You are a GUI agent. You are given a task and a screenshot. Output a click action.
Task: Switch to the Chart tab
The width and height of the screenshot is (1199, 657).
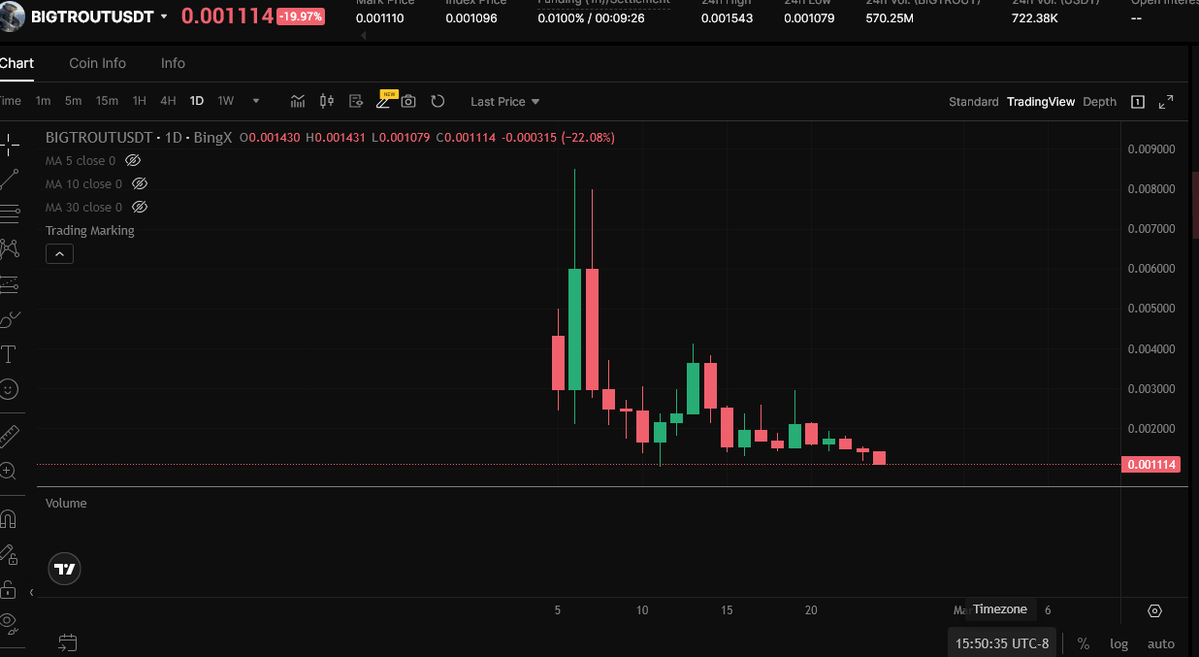pos(17,63)
